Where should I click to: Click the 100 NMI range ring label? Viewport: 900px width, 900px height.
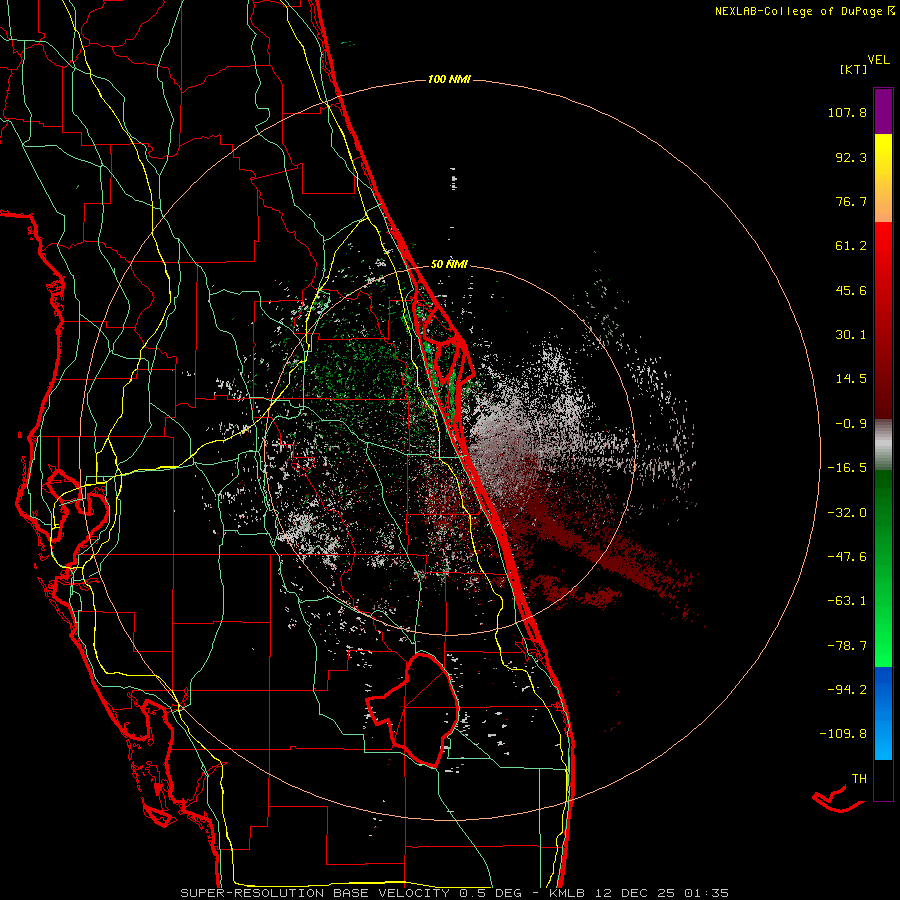coord(449,79)
